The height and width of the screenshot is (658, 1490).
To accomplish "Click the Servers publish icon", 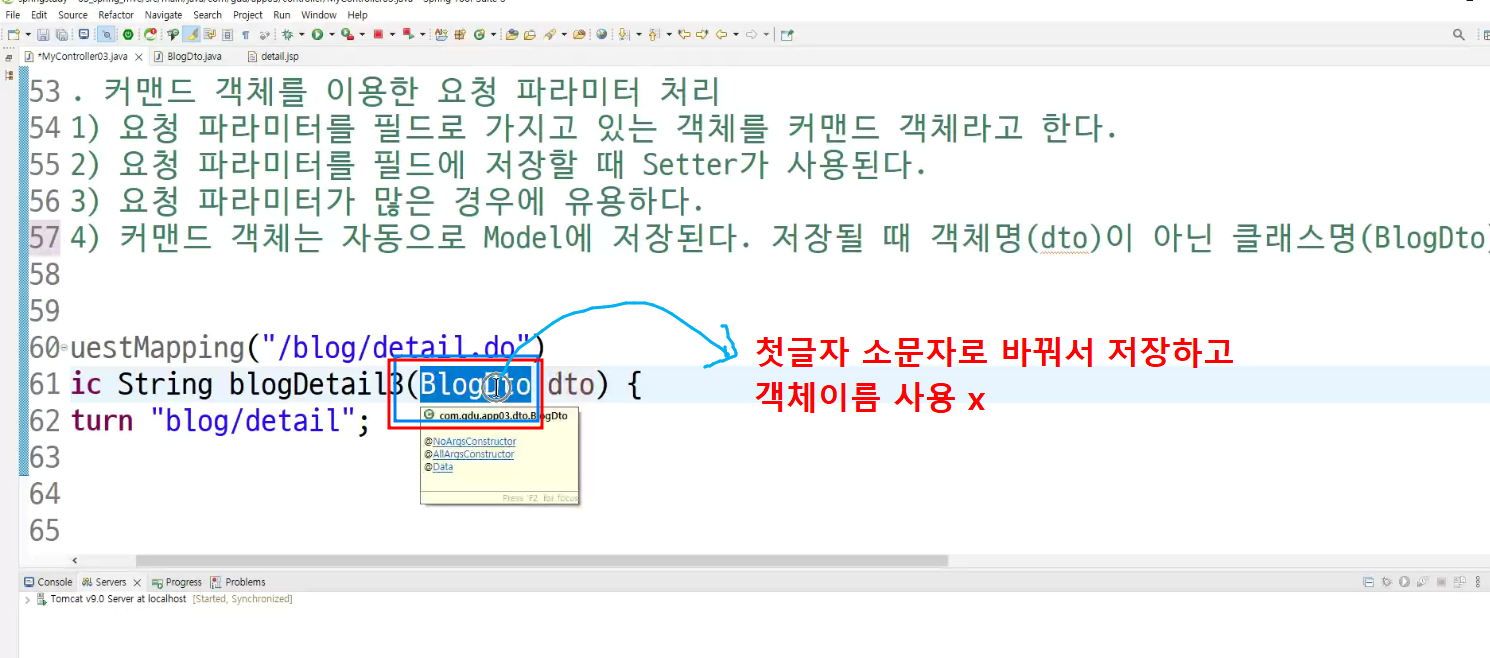I will [1459, 582].
